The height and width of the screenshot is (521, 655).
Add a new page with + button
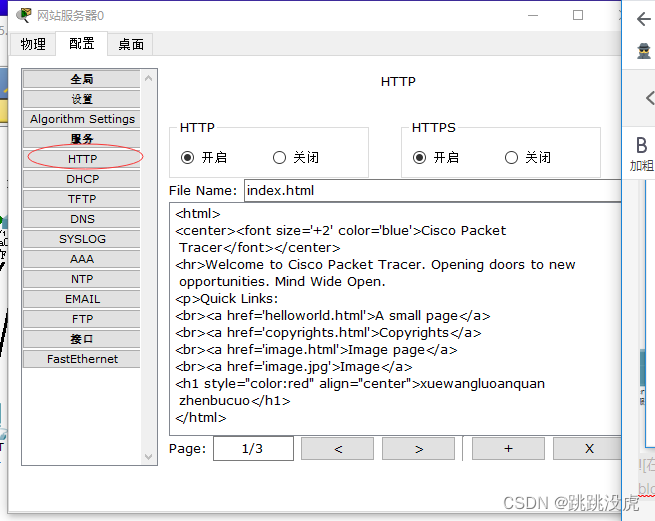click(508, 449)
